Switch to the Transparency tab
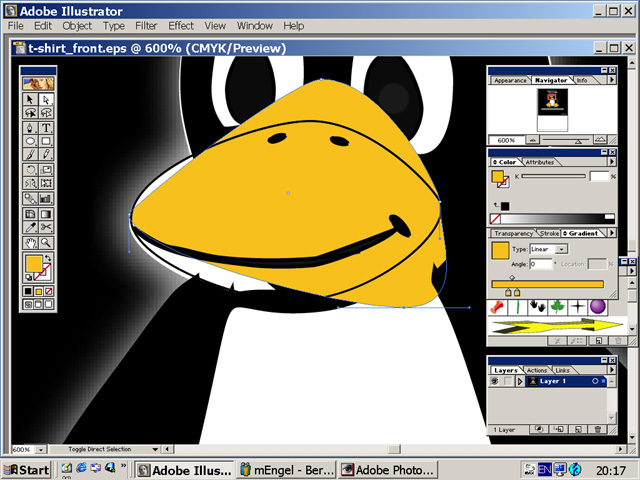The image size is (640, 480). [x=513, y=233]
